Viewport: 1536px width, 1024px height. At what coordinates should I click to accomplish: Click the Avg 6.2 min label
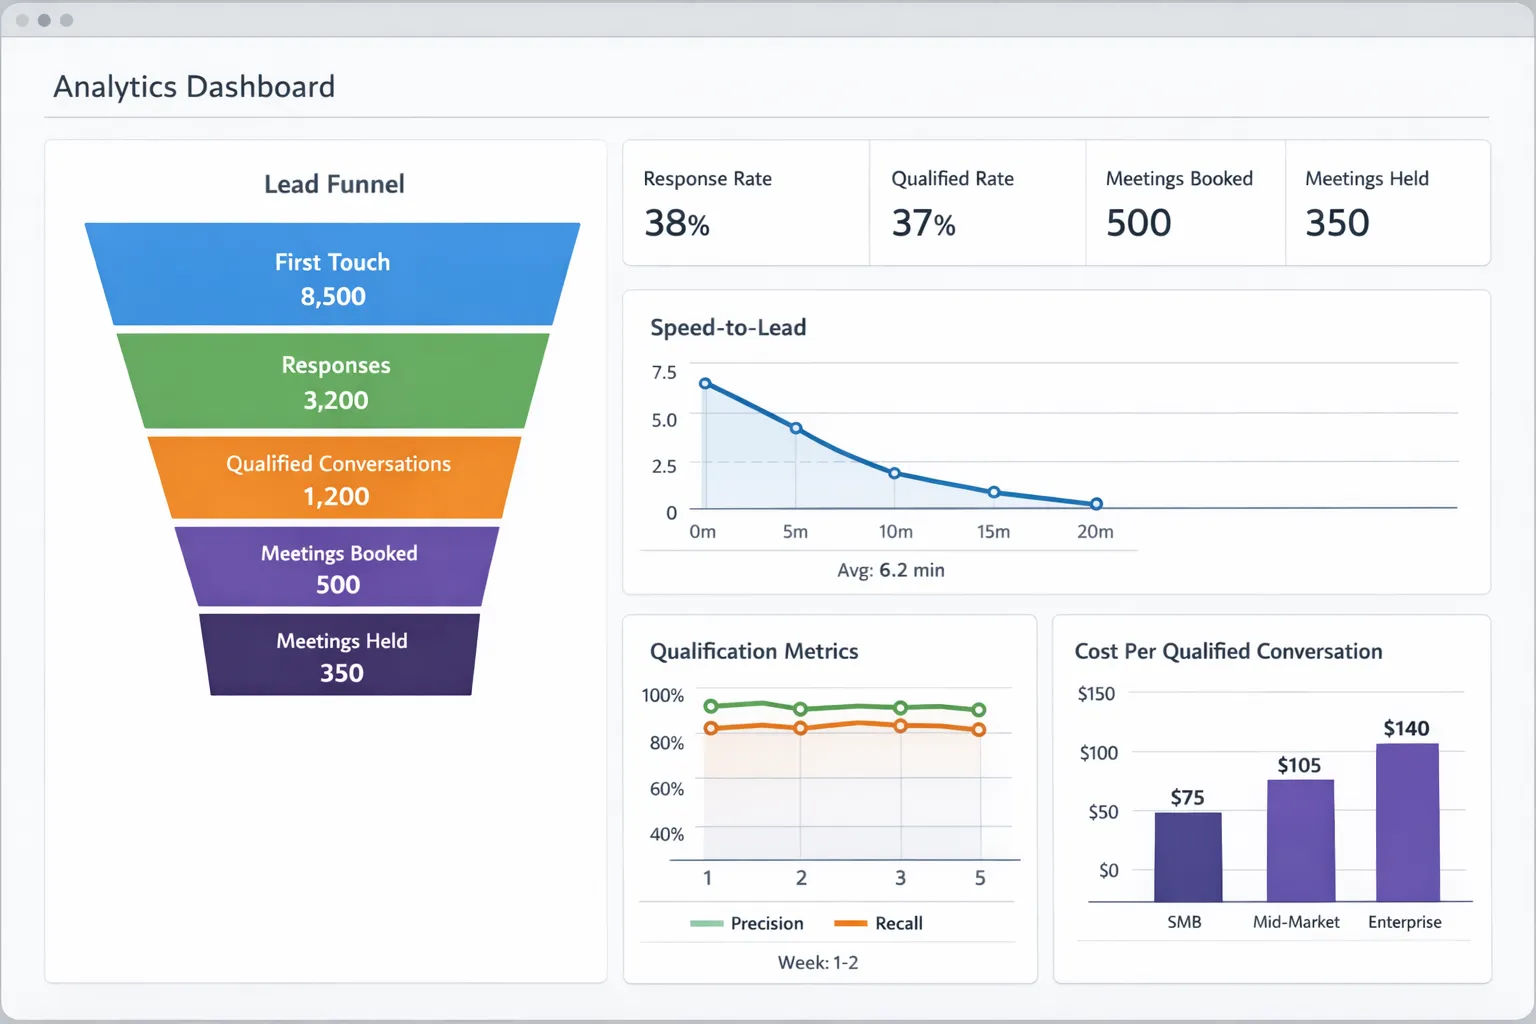point(891,569)
